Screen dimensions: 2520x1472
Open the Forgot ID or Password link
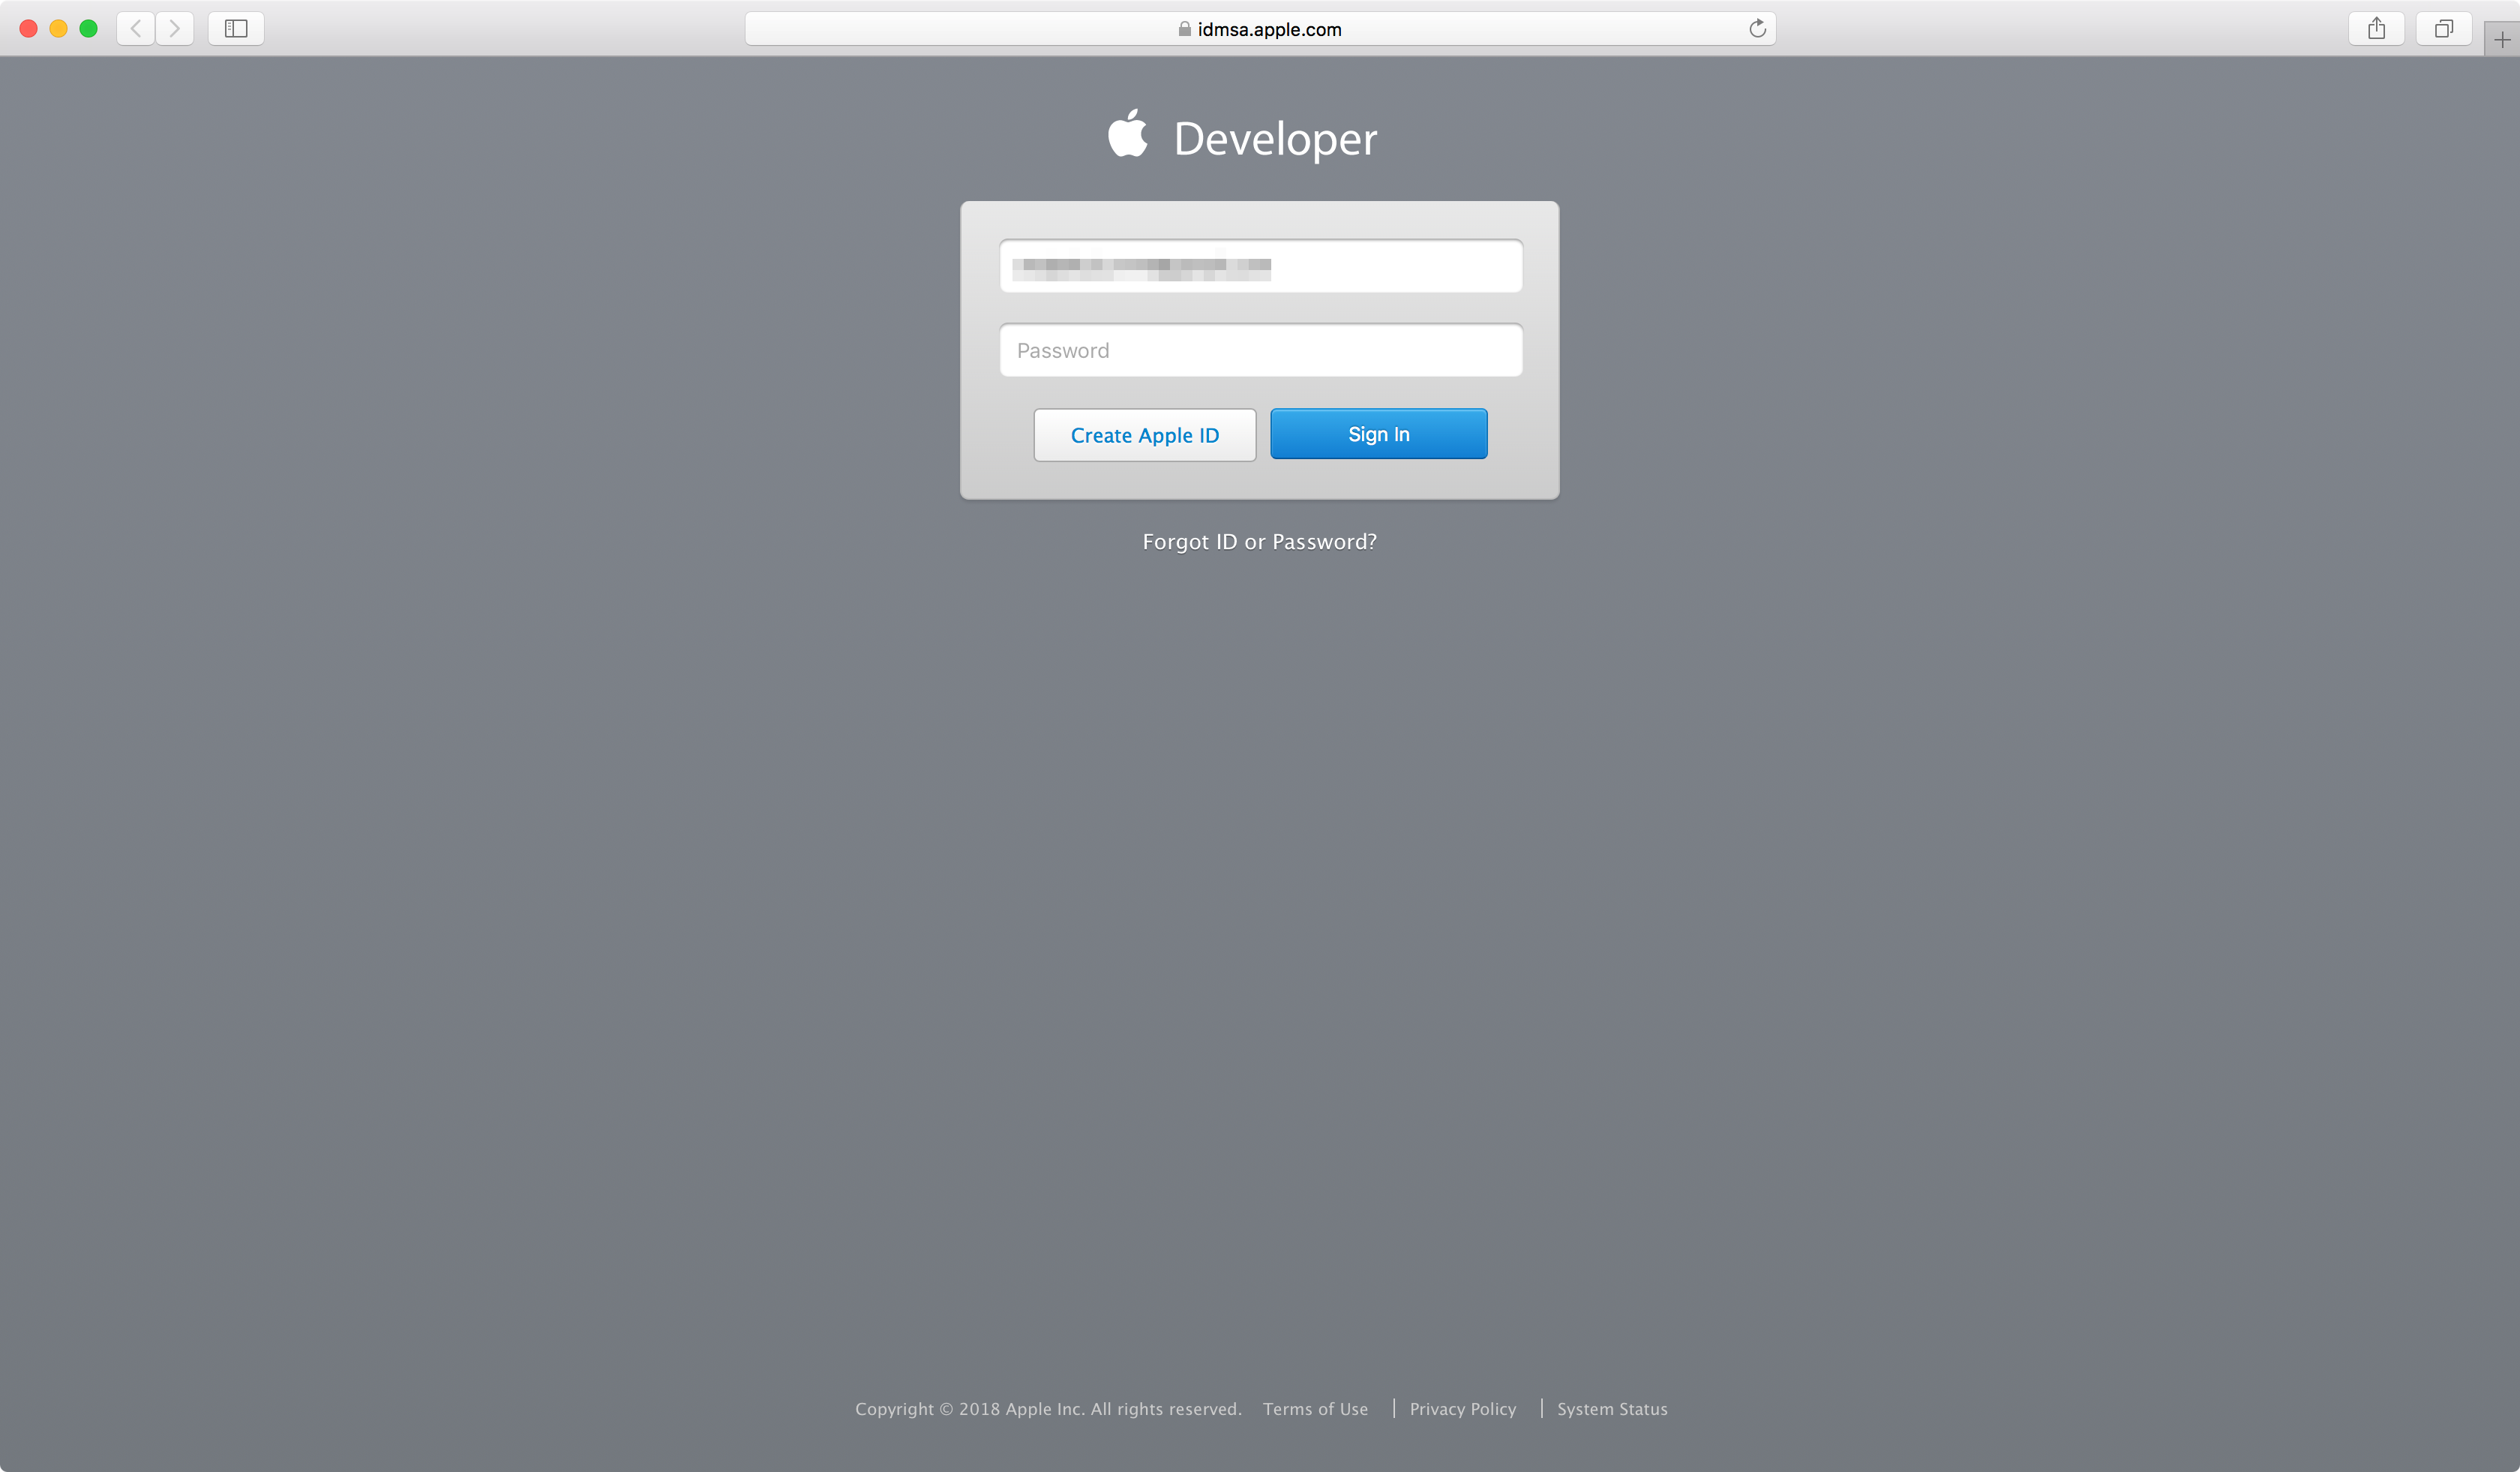click(1259, 541)
